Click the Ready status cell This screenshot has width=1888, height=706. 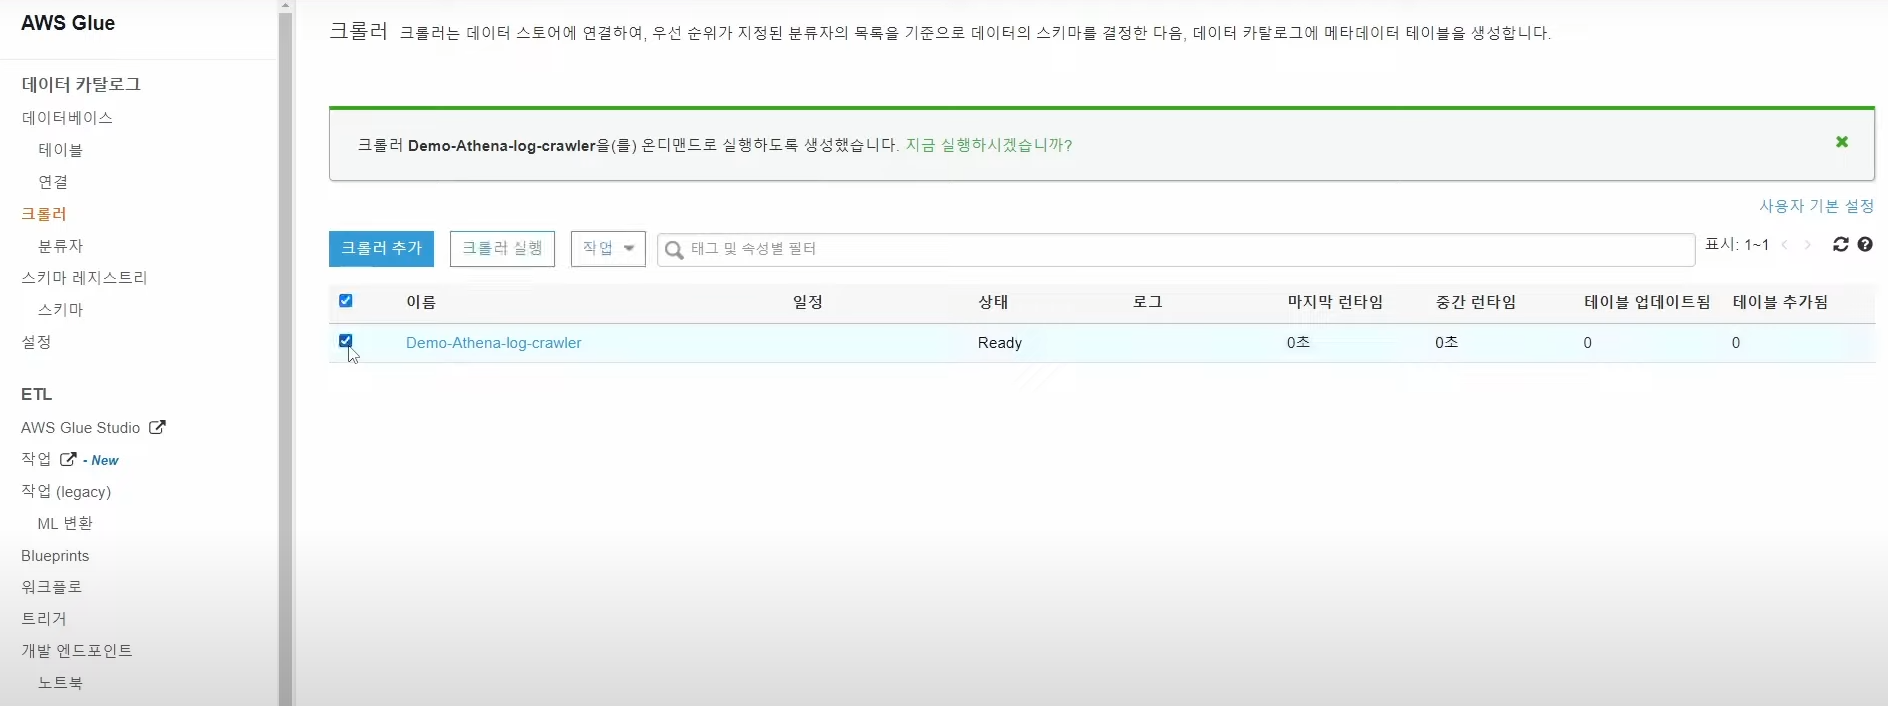[1000, 343]
